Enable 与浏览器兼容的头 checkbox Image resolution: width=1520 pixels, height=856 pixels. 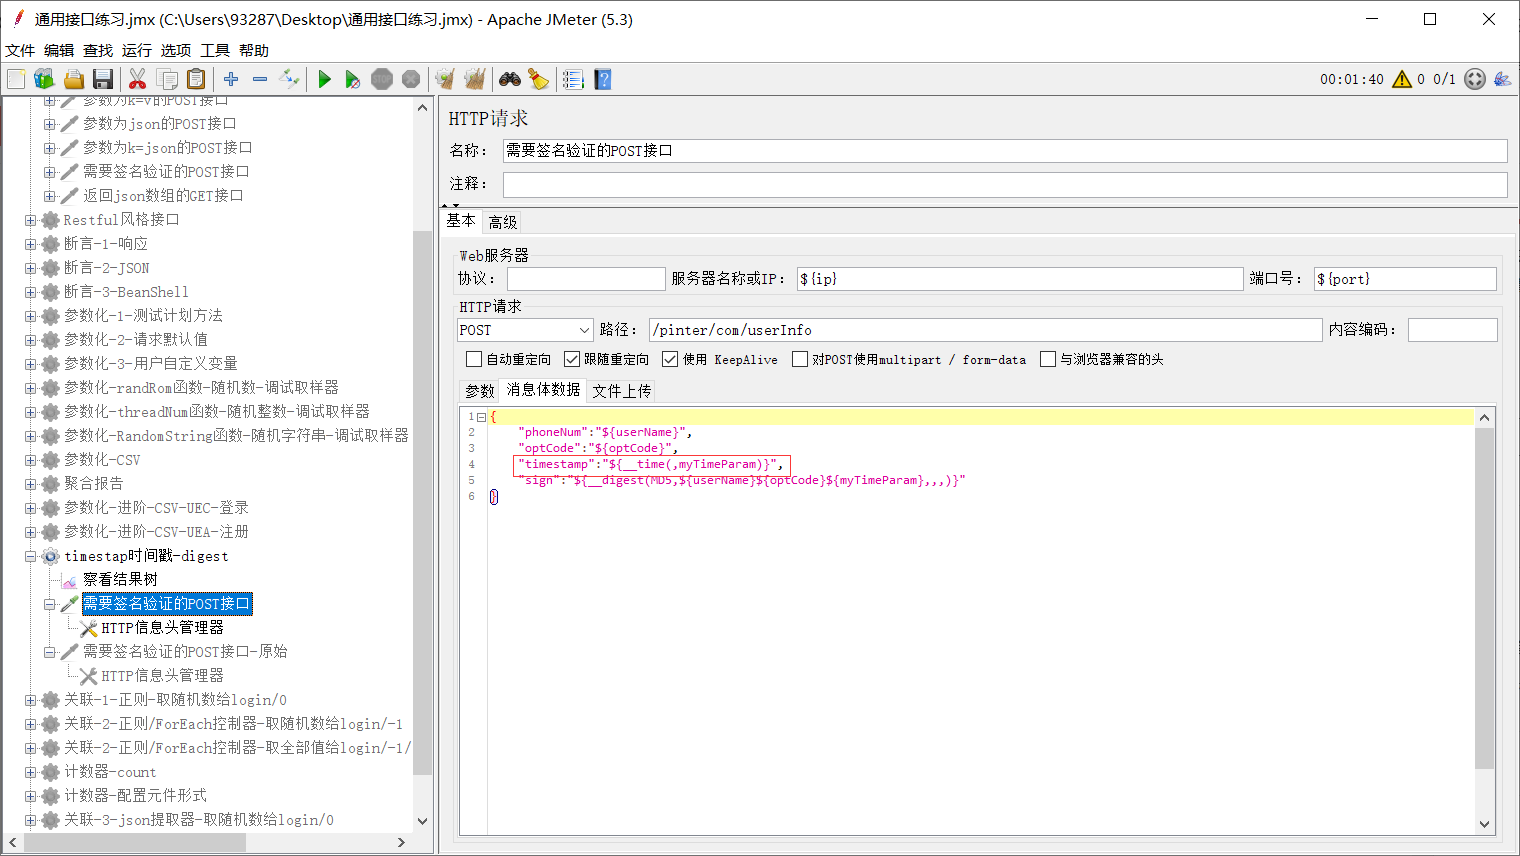(1048, 359)
